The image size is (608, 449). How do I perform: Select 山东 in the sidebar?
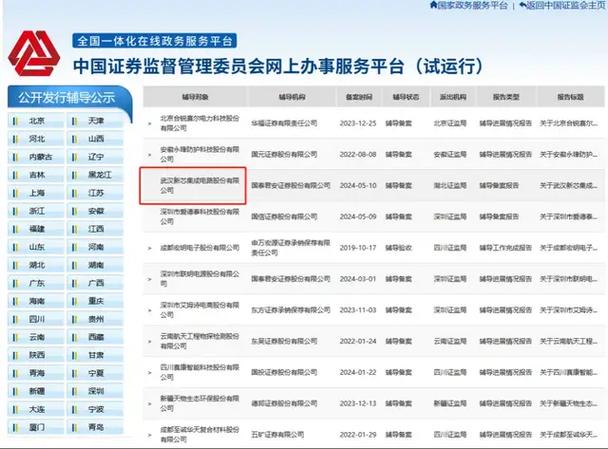36,247
